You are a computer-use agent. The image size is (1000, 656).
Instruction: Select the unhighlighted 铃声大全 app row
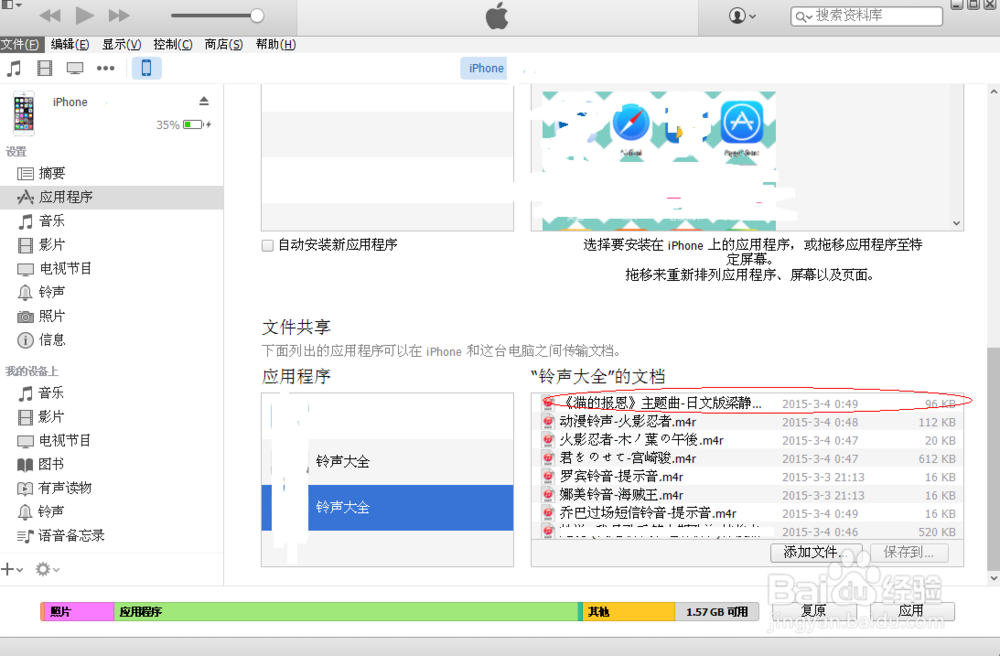[x=387, y=462]
